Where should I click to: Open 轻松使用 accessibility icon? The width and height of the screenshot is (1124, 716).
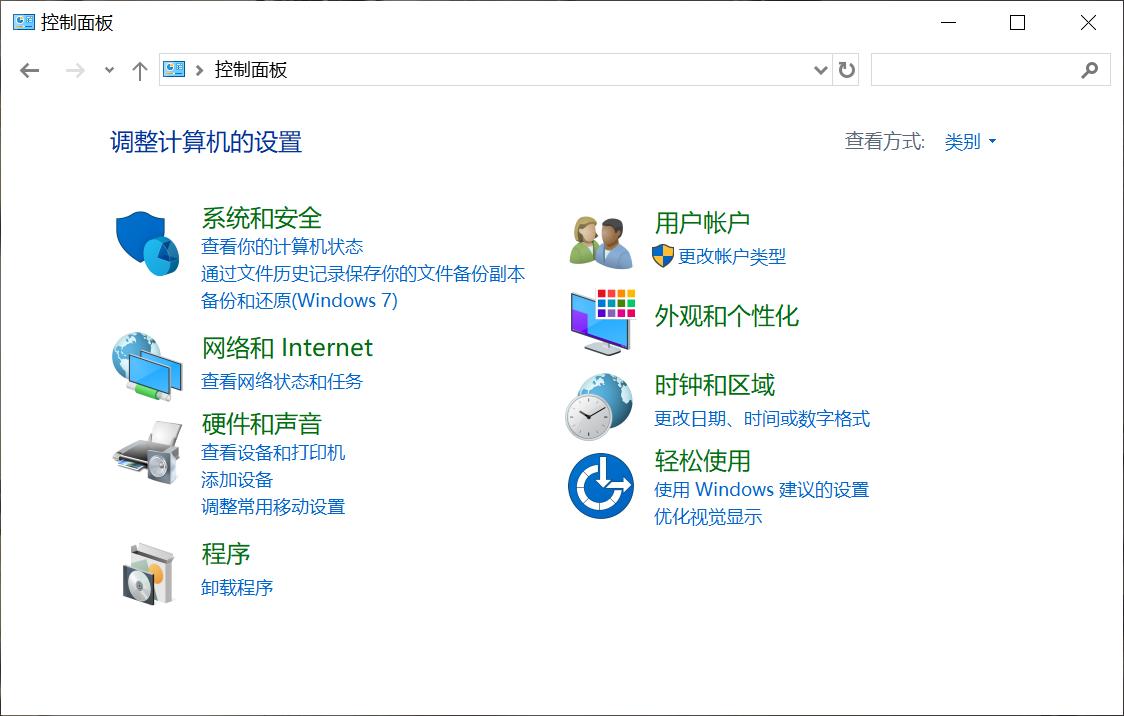tap(599, 486)
